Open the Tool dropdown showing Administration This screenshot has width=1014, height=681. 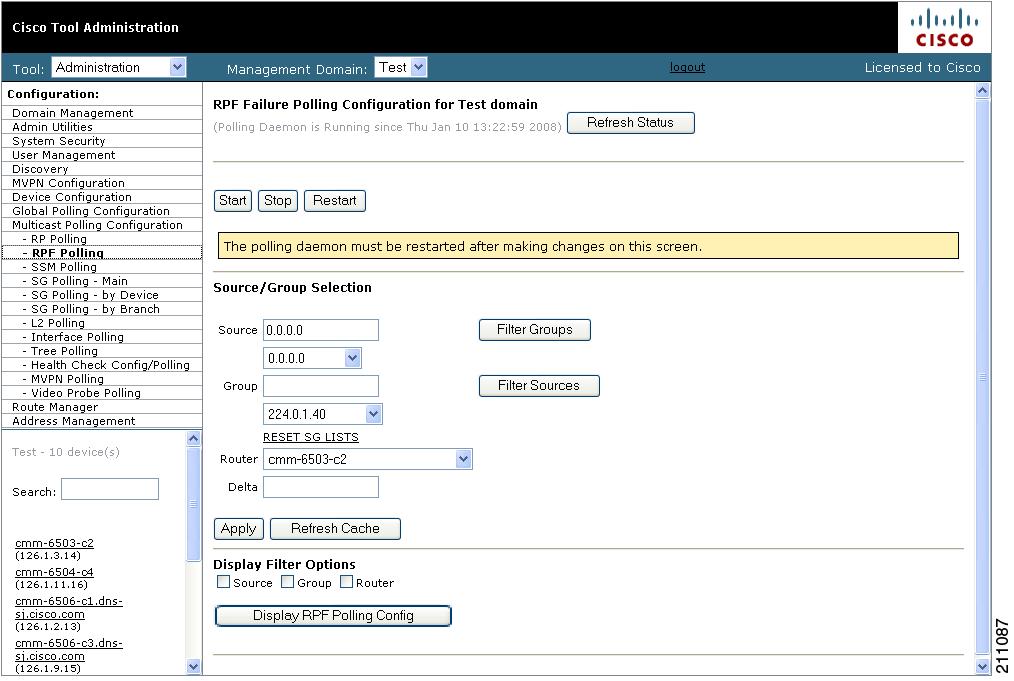click(119, 67)
